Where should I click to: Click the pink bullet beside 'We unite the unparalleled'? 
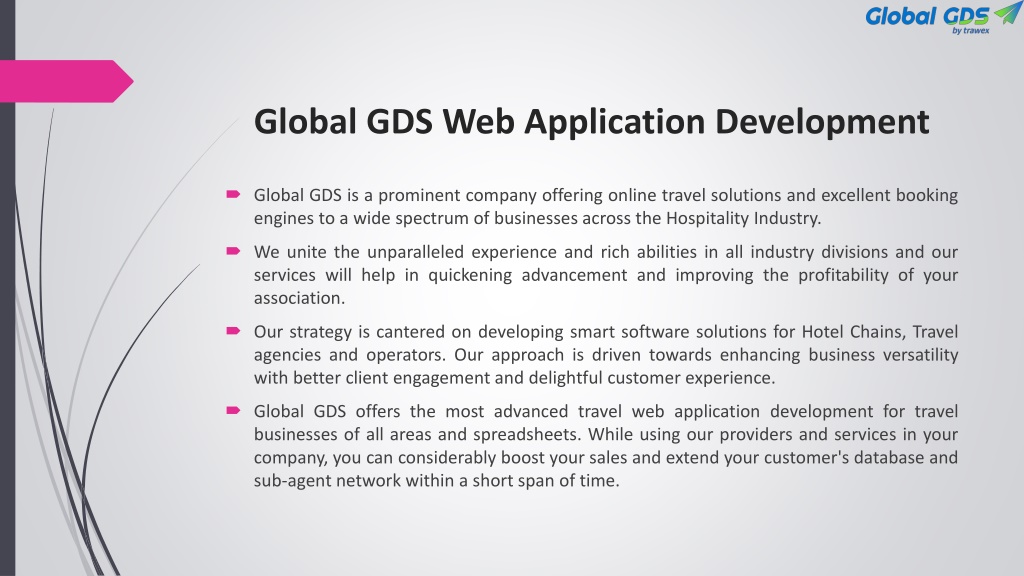point(233,251)
